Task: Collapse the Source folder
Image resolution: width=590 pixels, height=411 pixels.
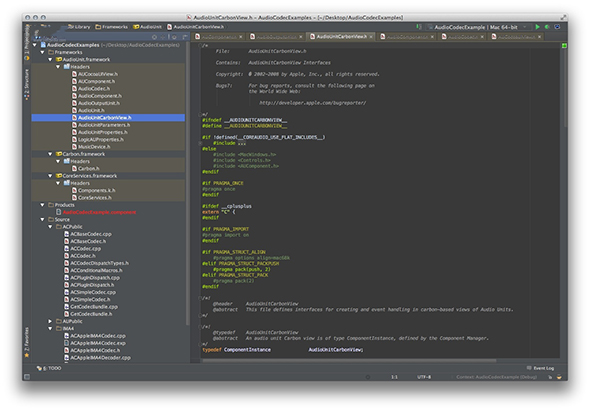Action: pyautogui.click(x=43, y=219)
